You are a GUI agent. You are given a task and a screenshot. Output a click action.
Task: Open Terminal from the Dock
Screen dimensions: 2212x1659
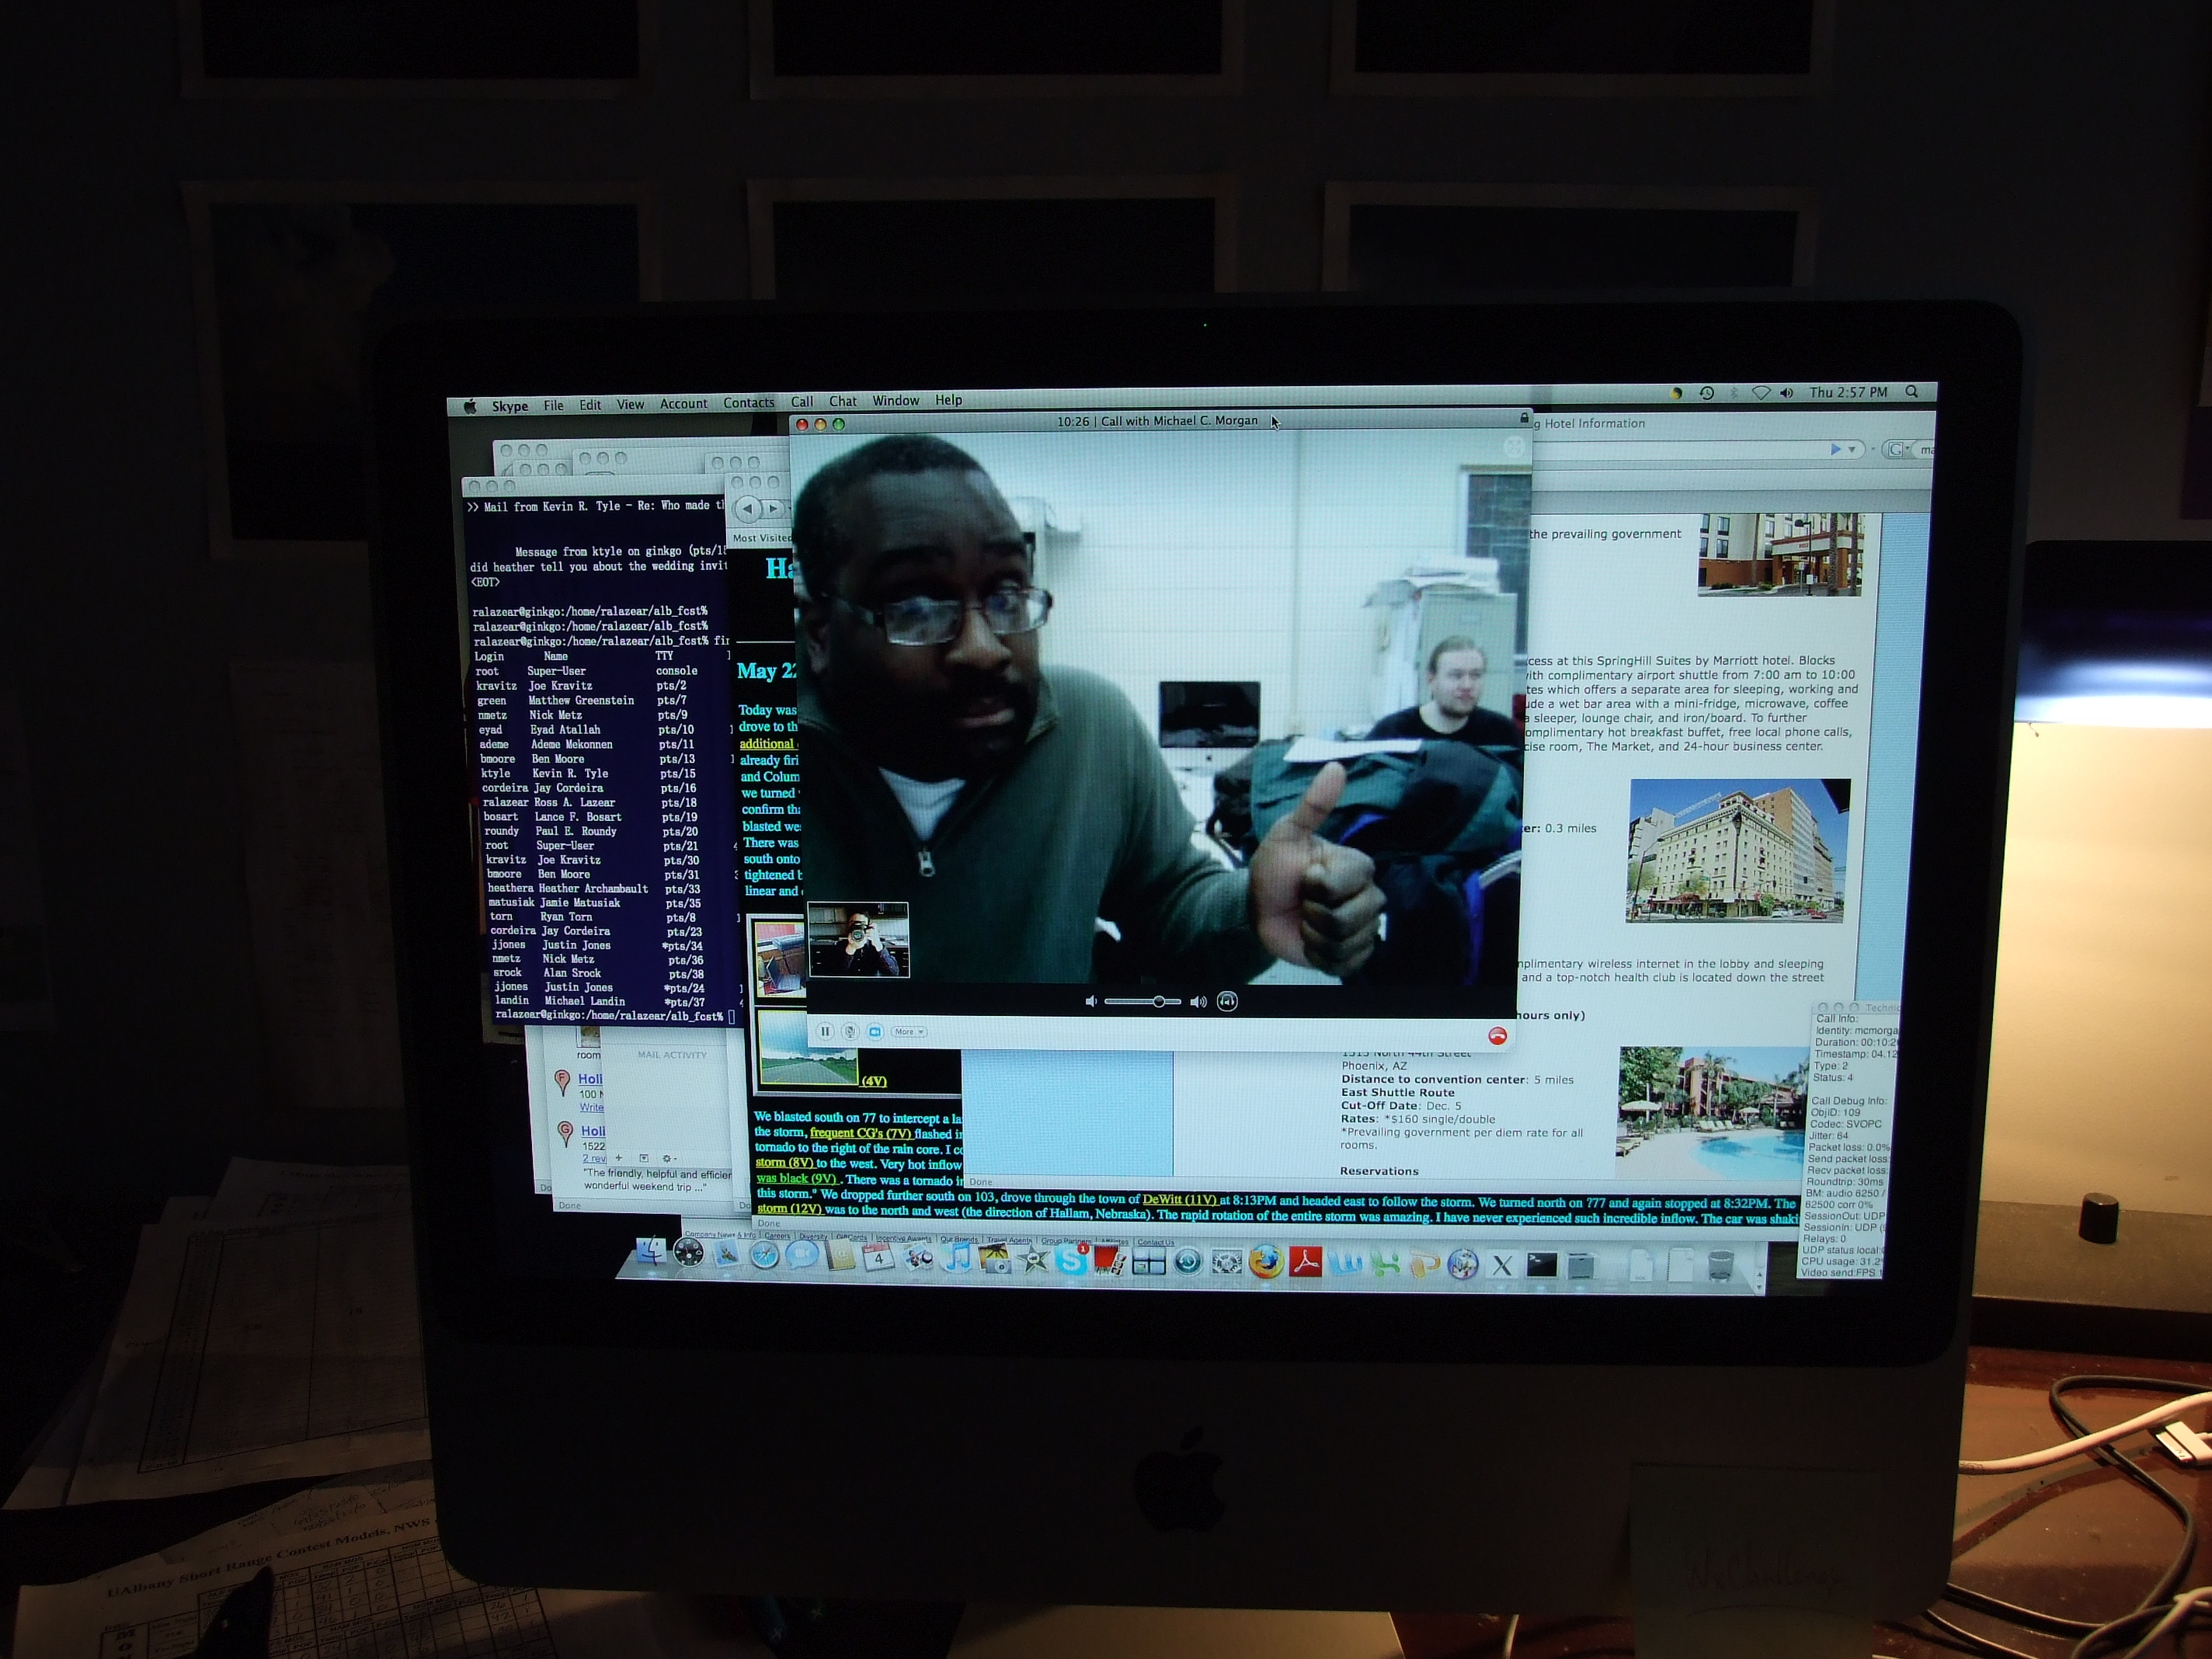pyautogui.click(x=1541, y=1265)
